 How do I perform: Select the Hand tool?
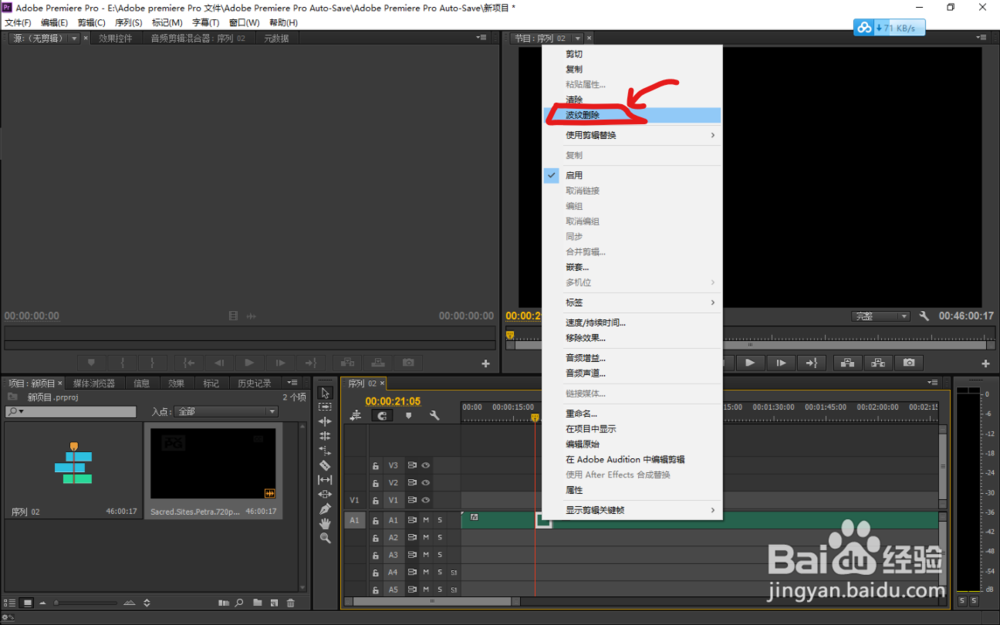click(x=325, y=524)
